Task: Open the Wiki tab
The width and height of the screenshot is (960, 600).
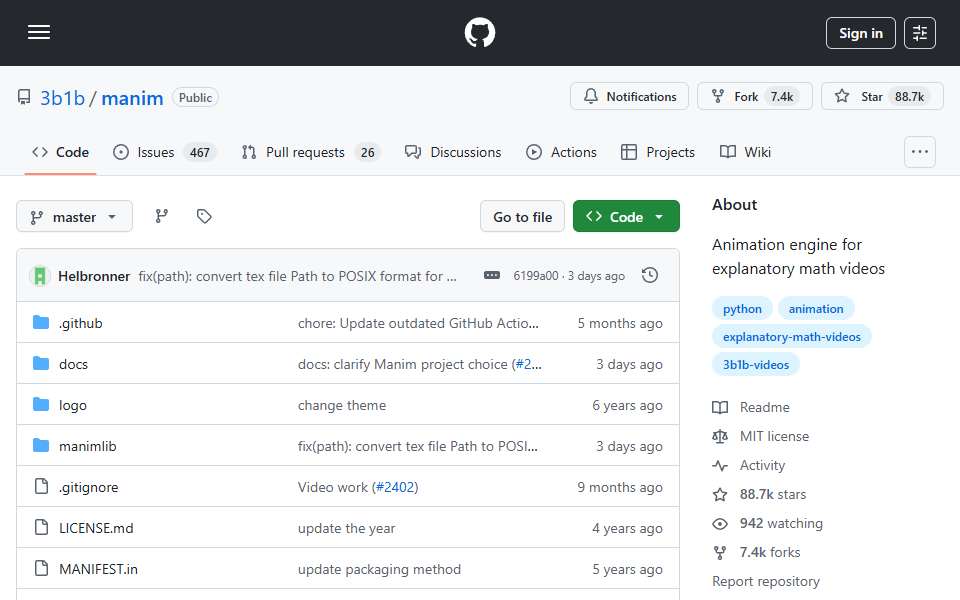Action: [745, 152]
